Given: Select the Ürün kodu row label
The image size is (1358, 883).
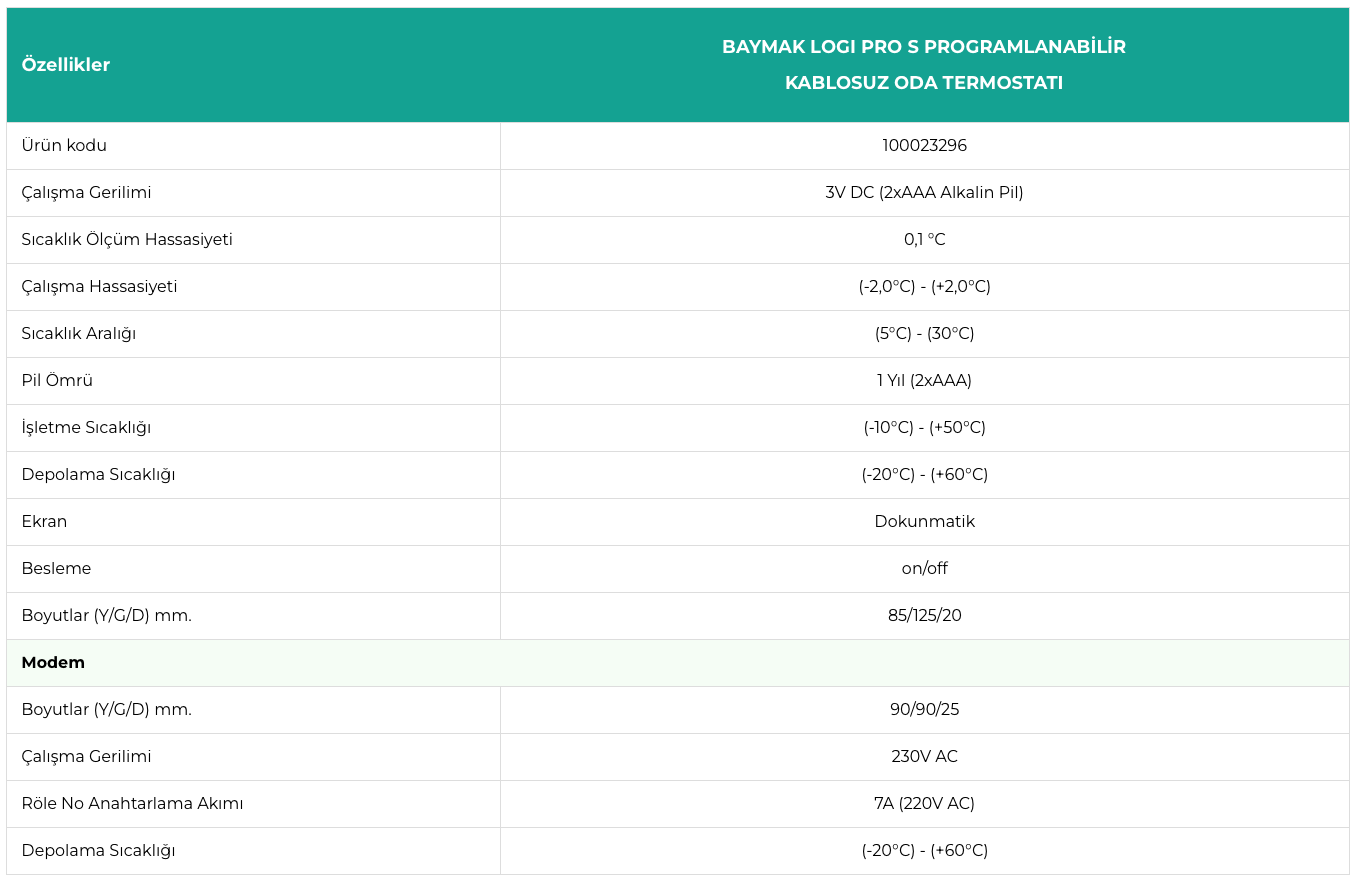Looking at the screenshot, I should pyautogui.click(x=64, y=146).
